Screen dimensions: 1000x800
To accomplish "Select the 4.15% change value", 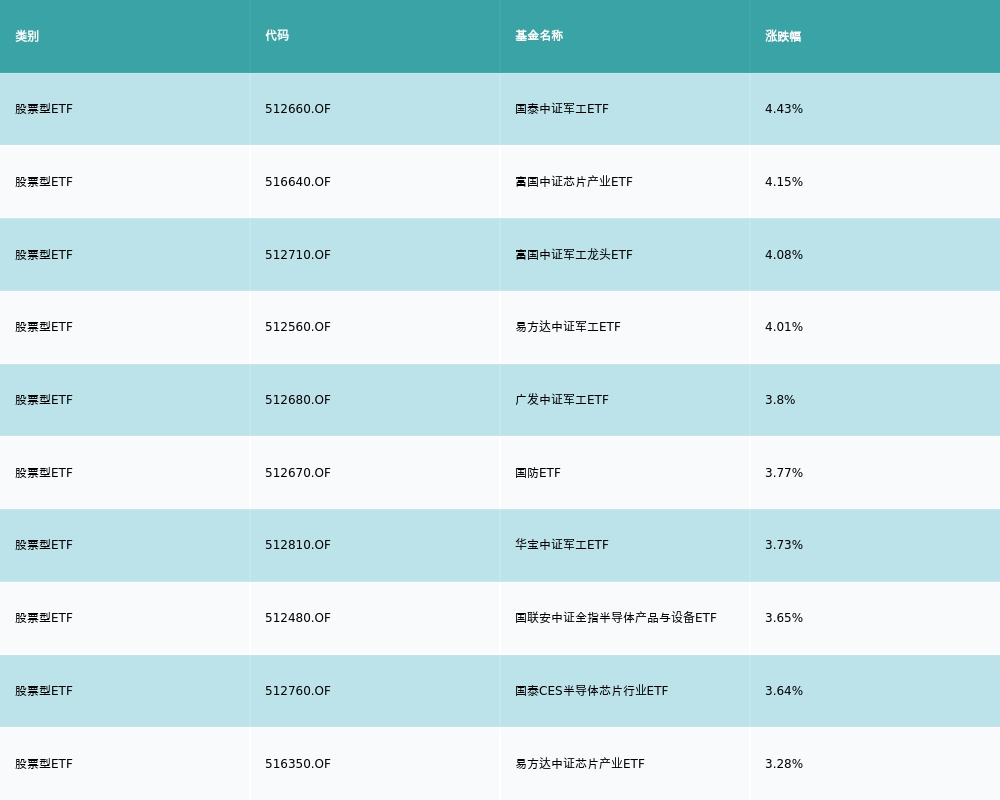I will tap(784, 182).
